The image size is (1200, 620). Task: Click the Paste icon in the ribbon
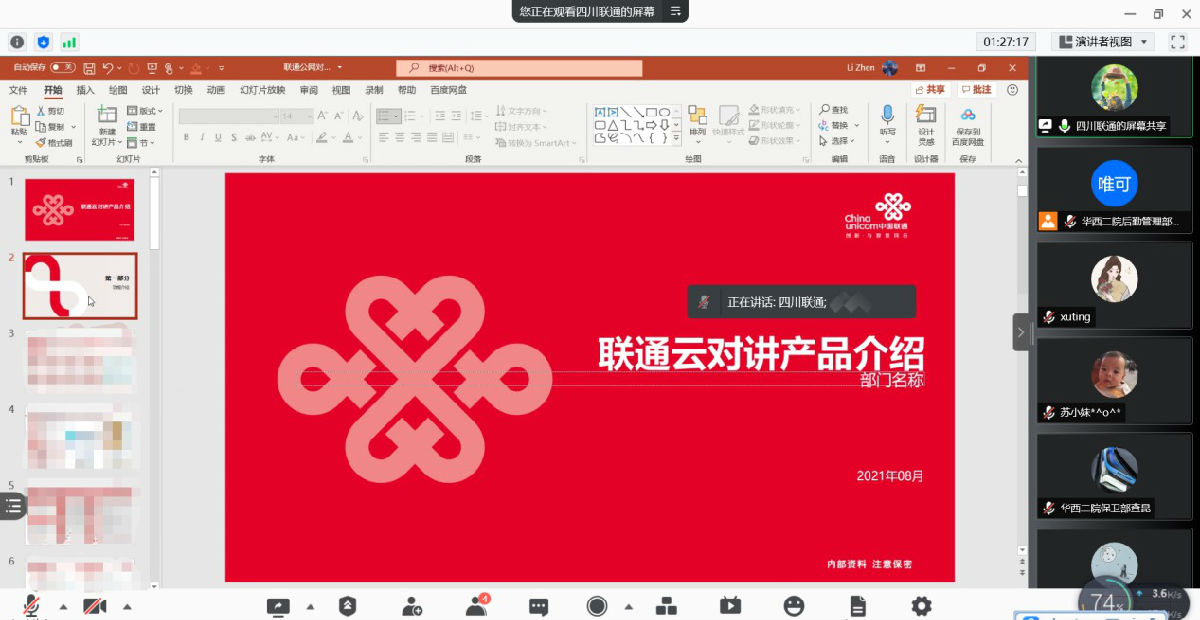coord(19,117)
